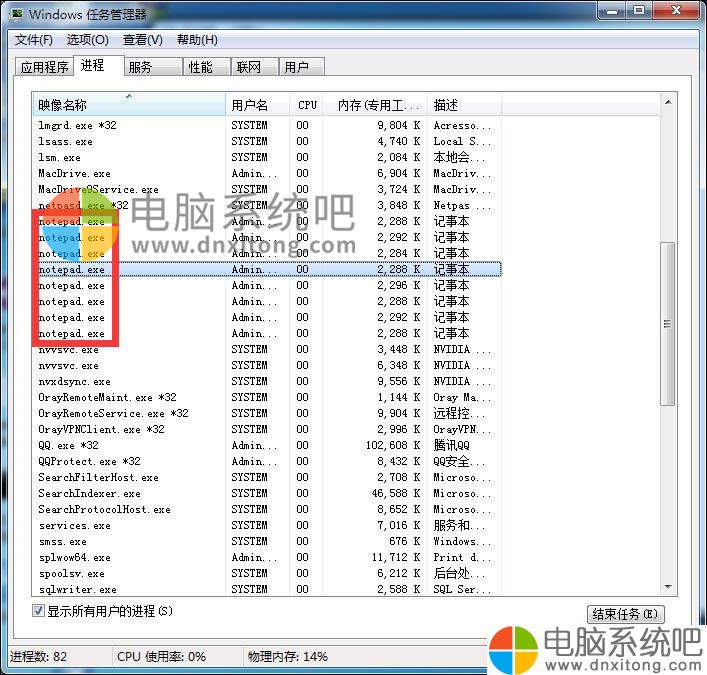
Task: Click the SQL Ser... description cell
Action: pyautogui.click(x=462, y=589)
